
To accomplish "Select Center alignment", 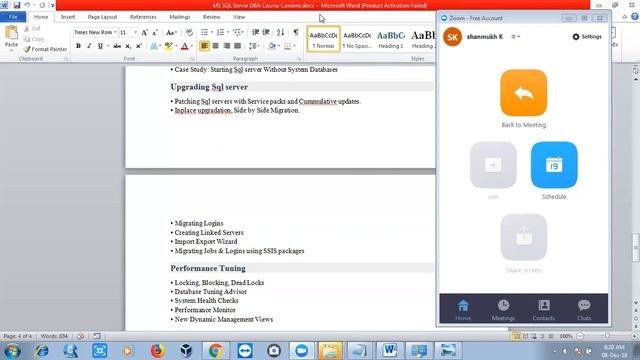I will [216, 46].
